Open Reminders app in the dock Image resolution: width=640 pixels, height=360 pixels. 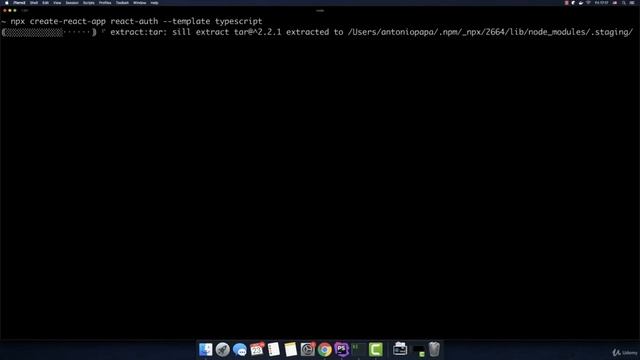tap(273, 349)
